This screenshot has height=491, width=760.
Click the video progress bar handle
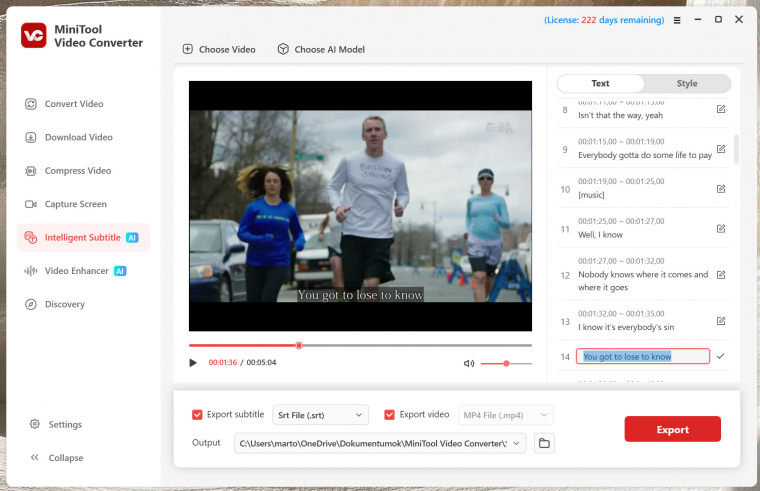(x=299, y=345)
